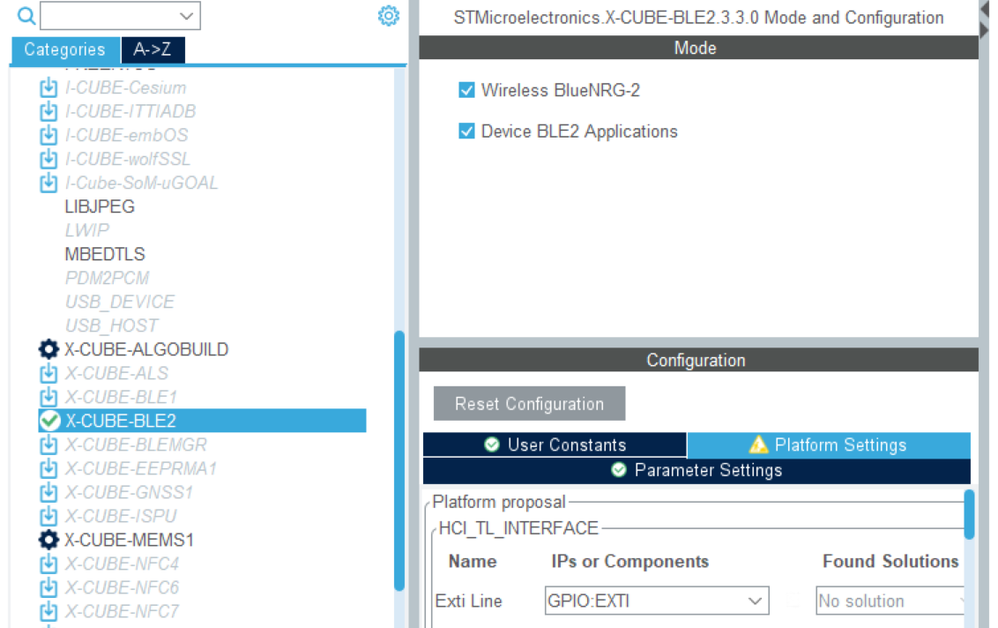This screenshot has width=998, height=628.
Task: Select X-CUBE-ALGOBUILD in the list
Action: click(x=146, y=349)
